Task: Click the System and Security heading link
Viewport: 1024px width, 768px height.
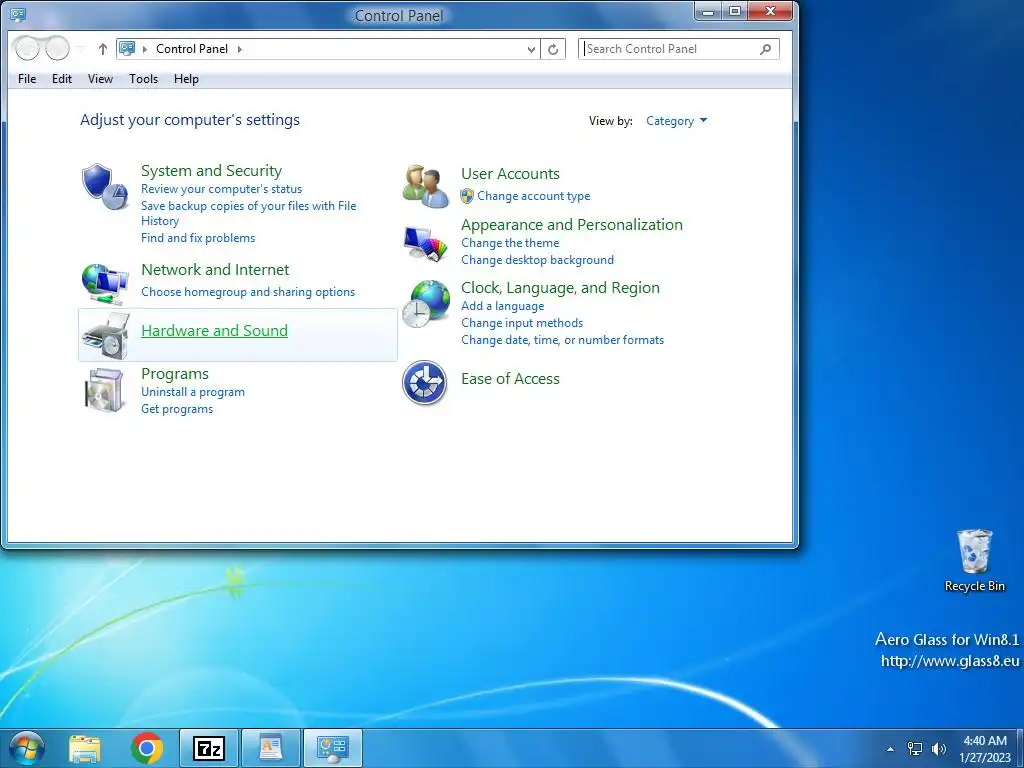Action: [x=212, y=170]
